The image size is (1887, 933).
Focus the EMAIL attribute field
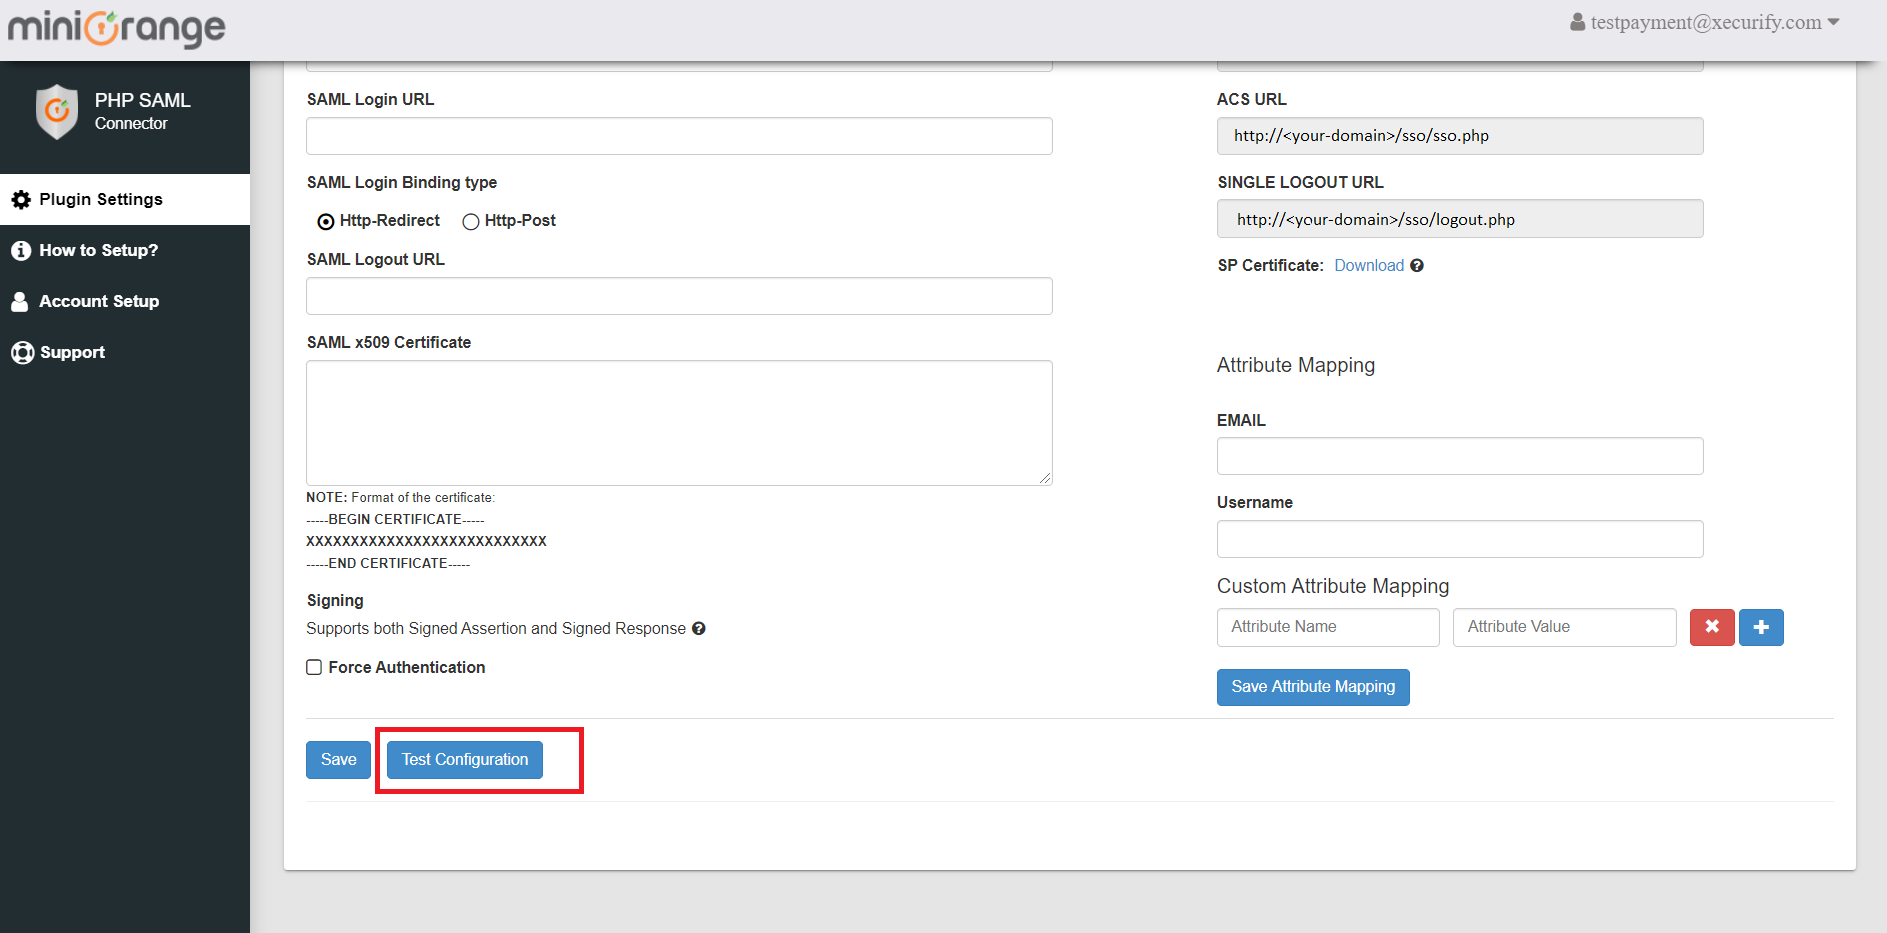[1460, 456]
